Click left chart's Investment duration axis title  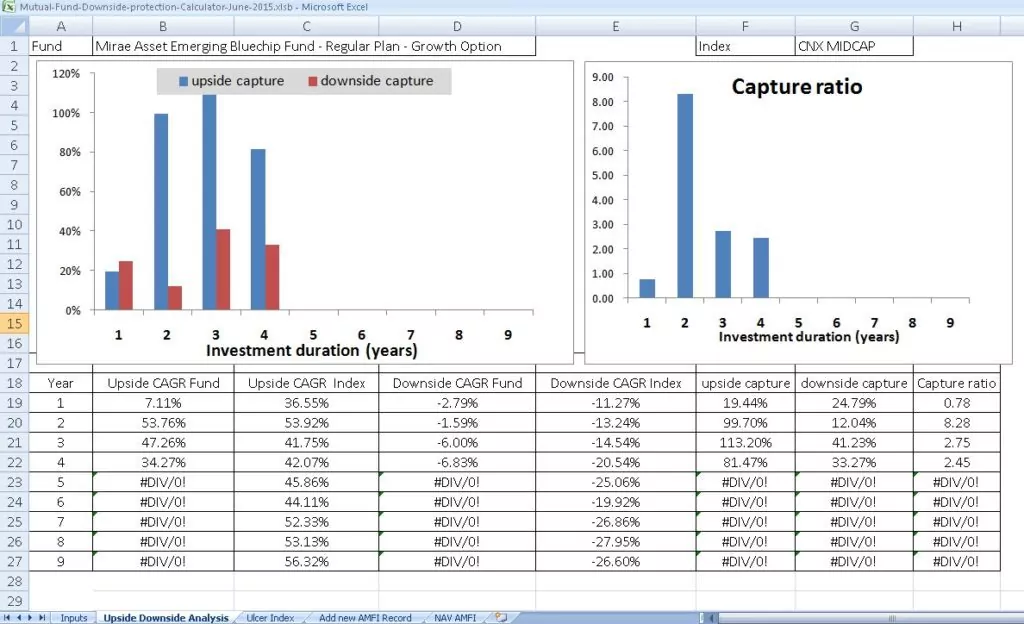[x=312, y=351]
